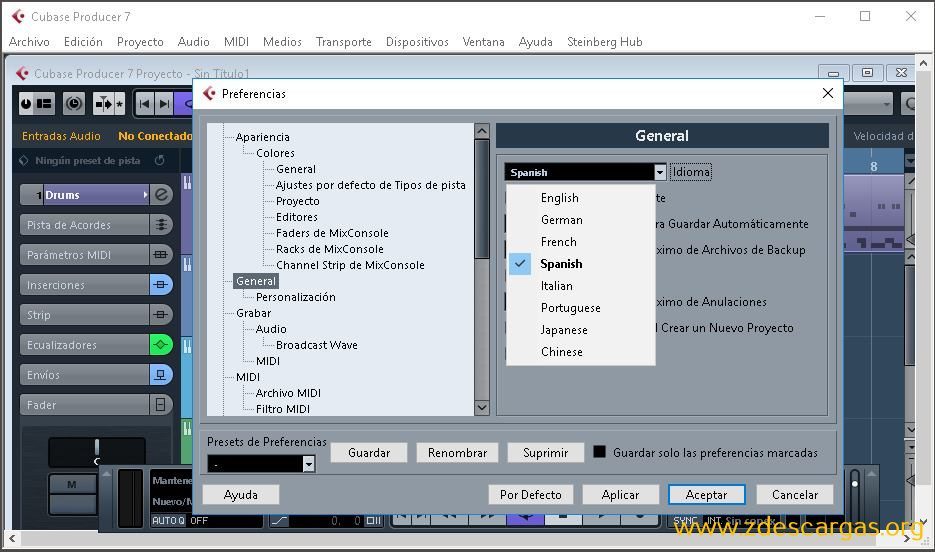Click the Aplicar button
Viewport: 935px width, 552px height.
click(x=620, y=495)
